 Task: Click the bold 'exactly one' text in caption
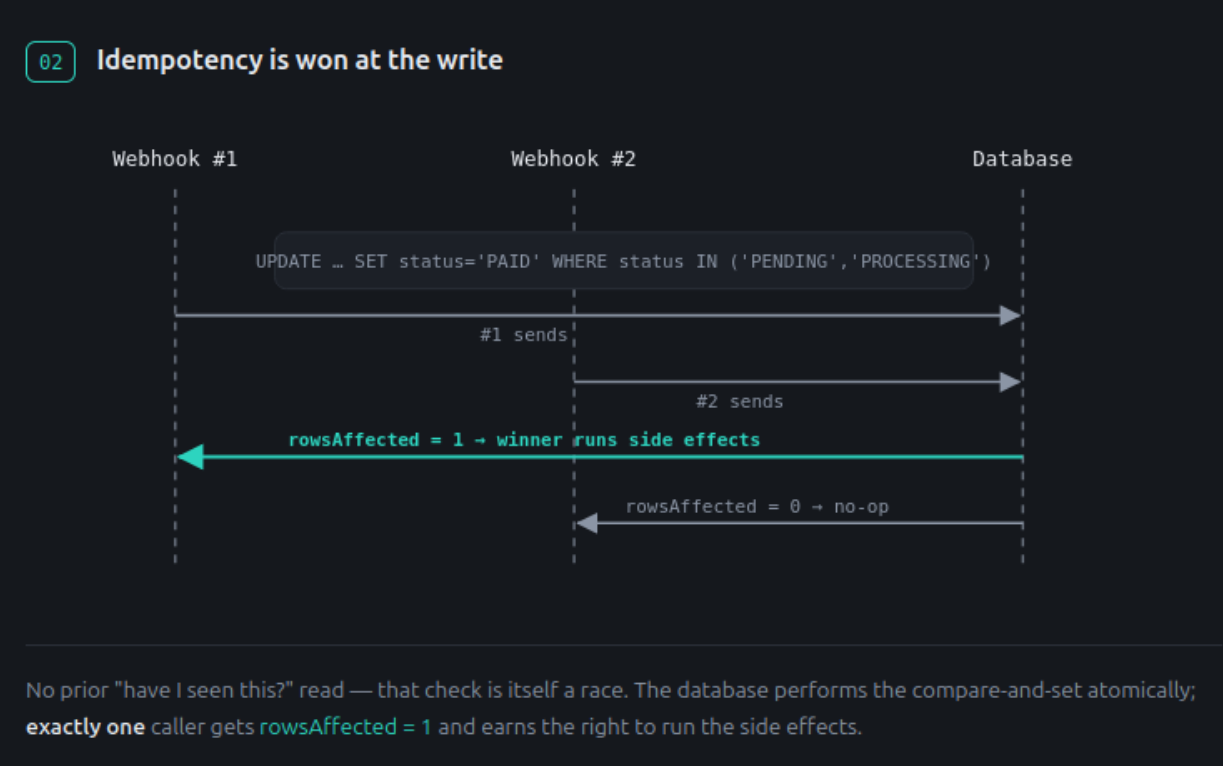(86, 727)
